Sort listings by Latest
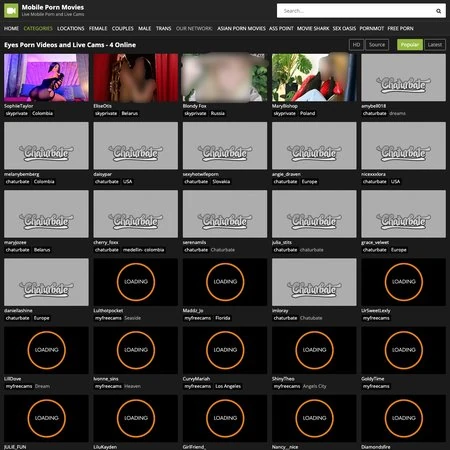The image size is (450, 450). [435, 45]
